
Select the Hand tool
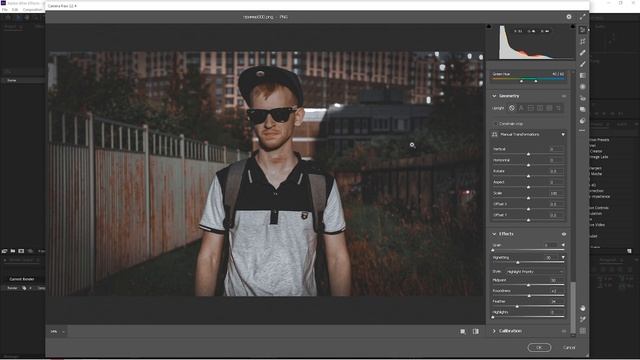(x=582, y=308)
